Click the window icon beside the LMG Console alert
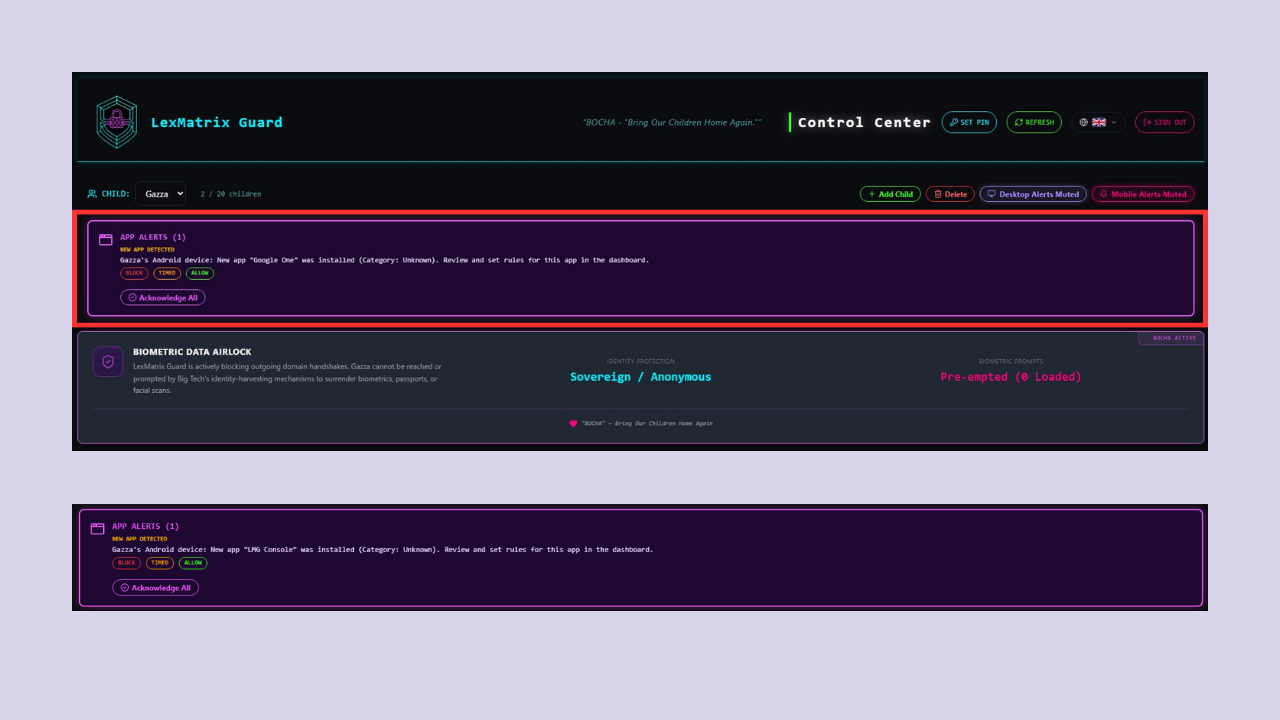Viewport: 1280px width, 720px height. click(x=98, y=529)
